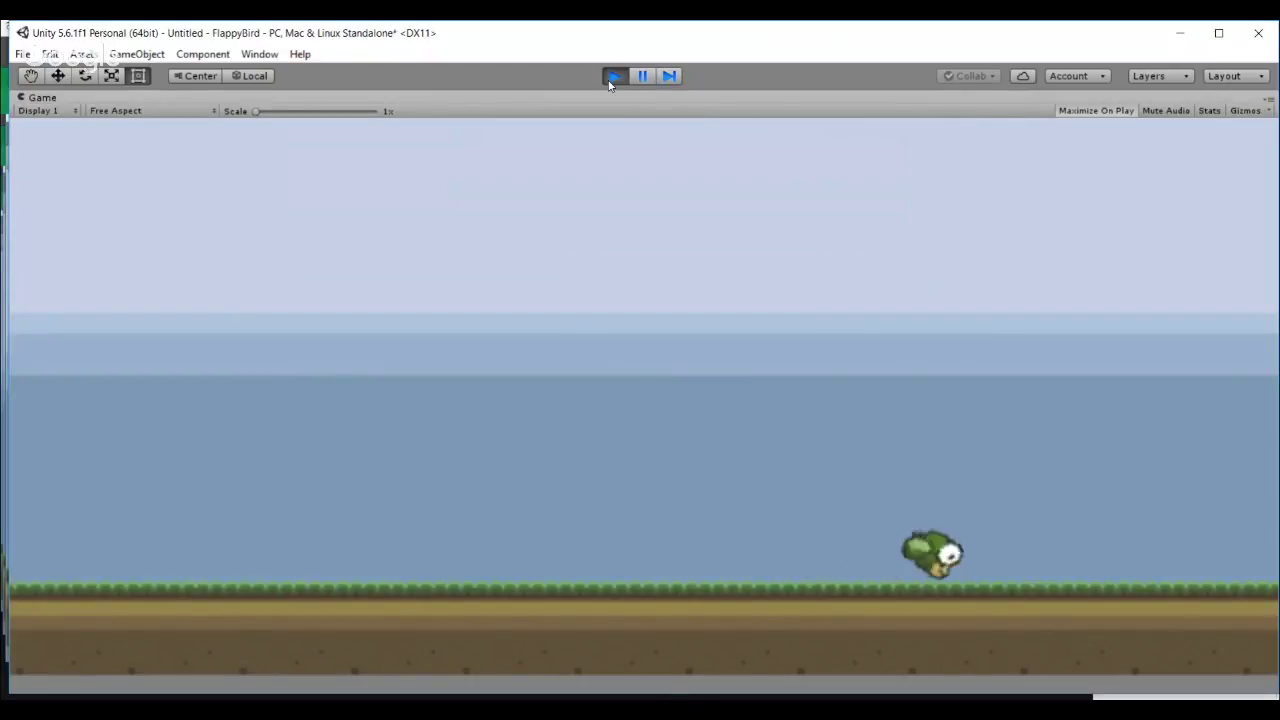The height and width of the screenshot is (720, 1280).
Task: Adjust the game view Scale slider
Action: (256, 111)
